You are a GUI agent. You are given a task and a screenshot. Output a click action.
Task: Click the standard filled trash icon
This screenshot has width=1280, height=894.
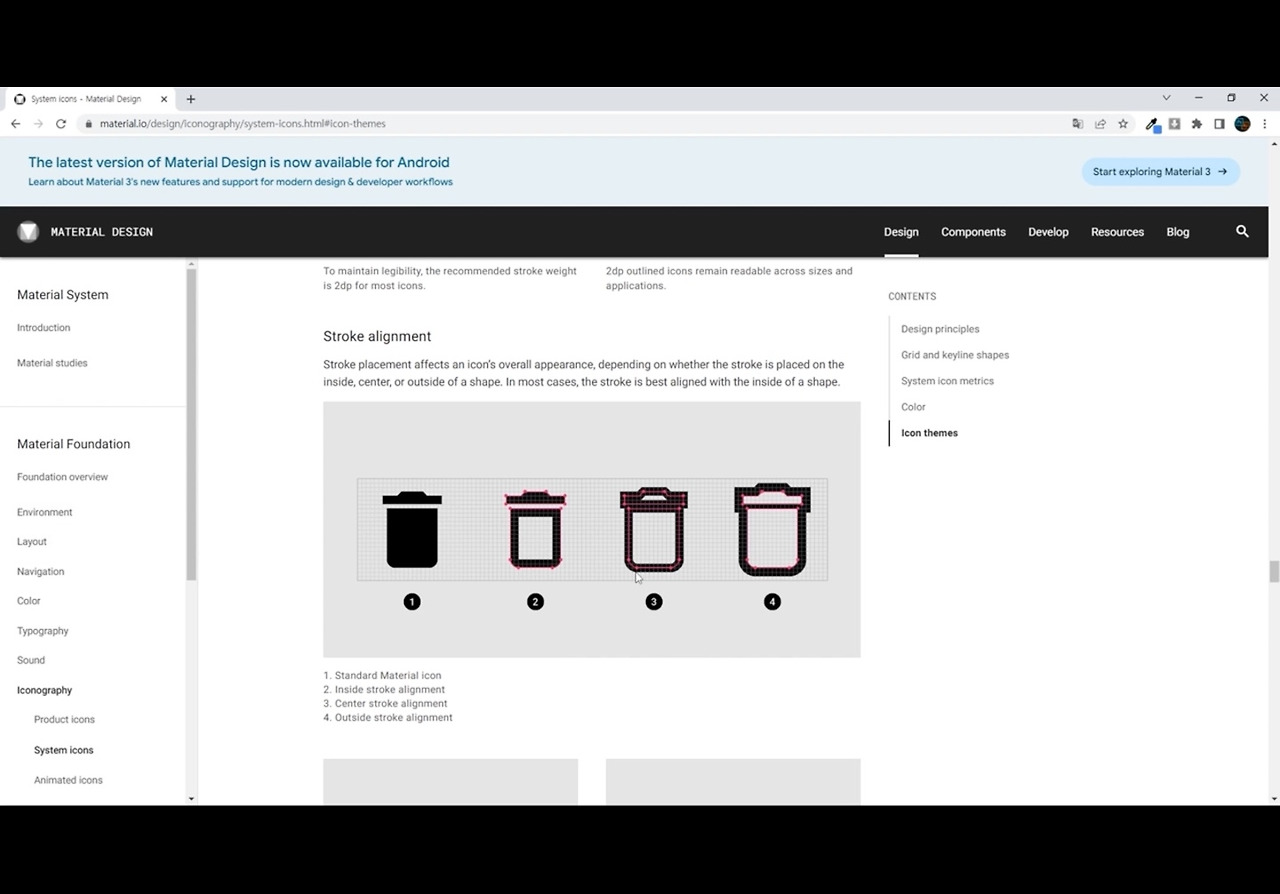click(x=412, y=529)
